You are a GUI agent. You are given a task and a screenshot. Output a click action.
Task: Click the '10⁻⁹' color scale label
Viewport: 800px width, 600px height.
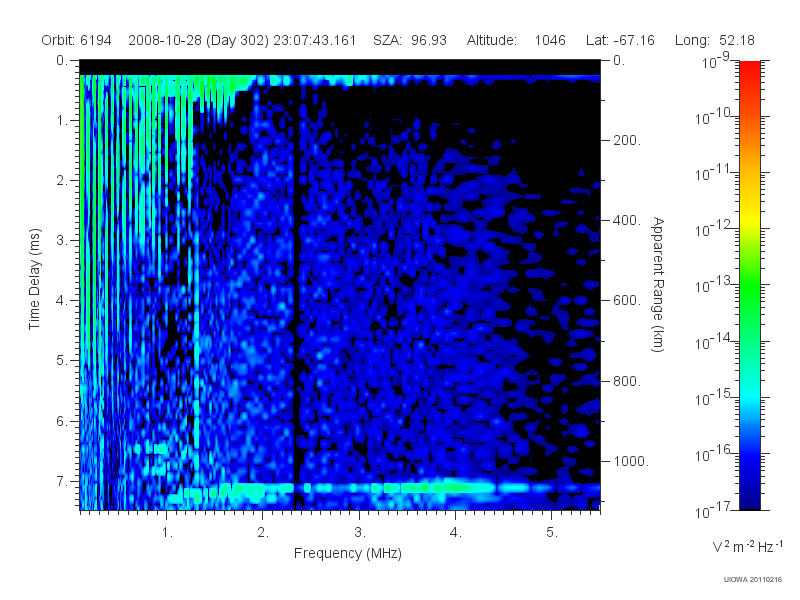(715, 61)
